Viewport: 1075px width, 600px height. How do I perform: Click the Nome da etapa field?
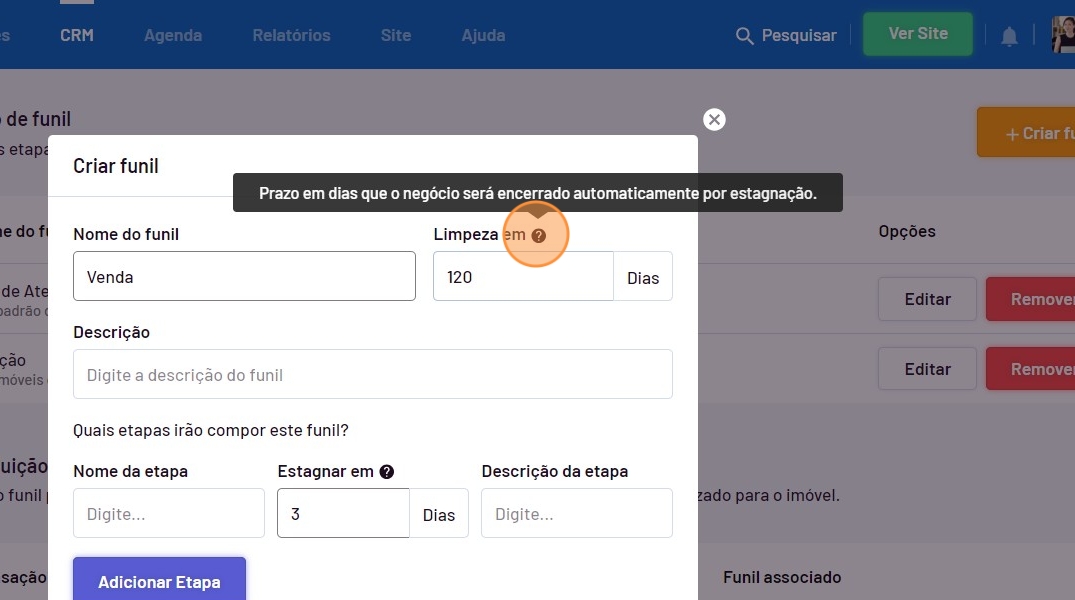point(168,514)
